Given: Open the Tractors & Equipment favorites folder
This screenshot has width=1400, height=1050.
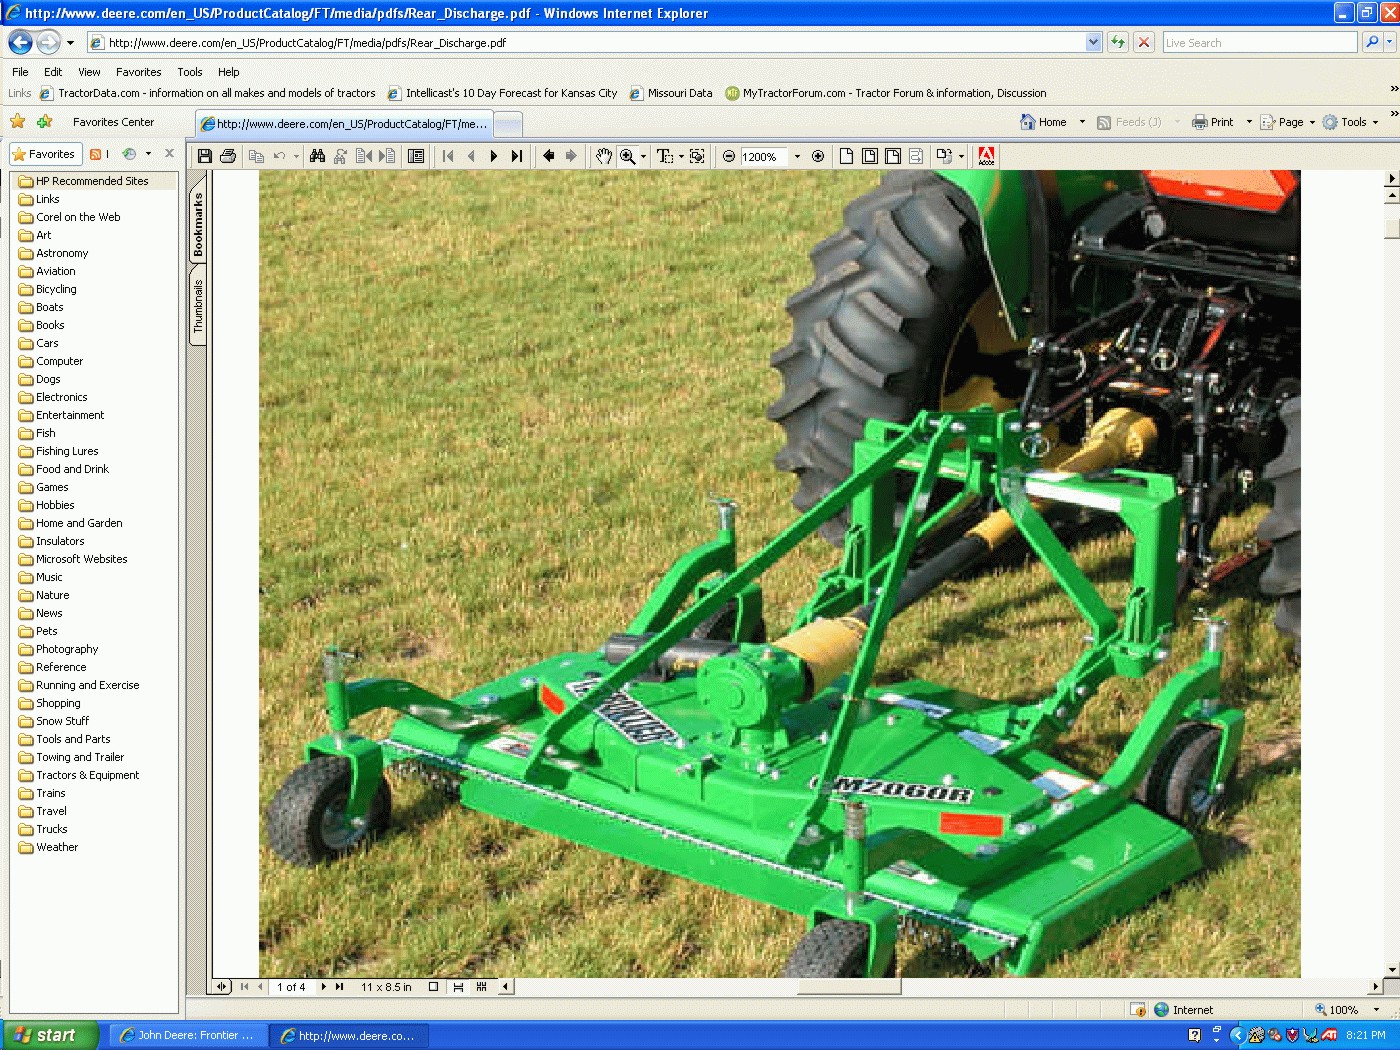Looking at the screenshot, I should point(87,775).
